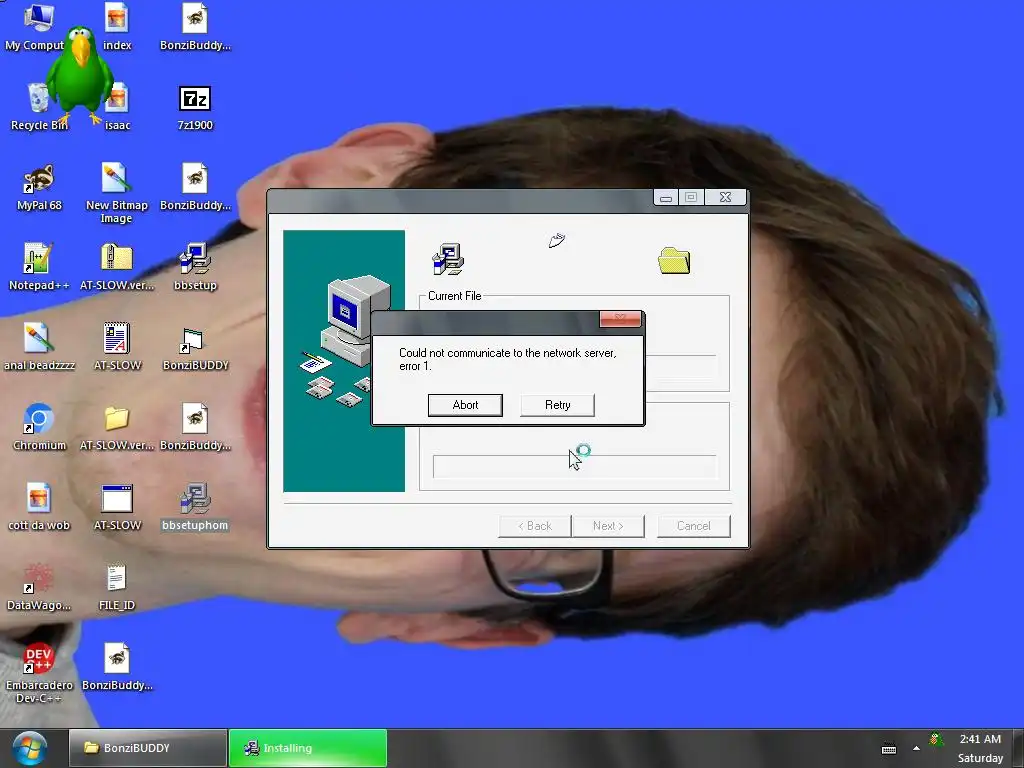Select the index file icon
Screen dimensions: 1024x768
tap(117, 26)
